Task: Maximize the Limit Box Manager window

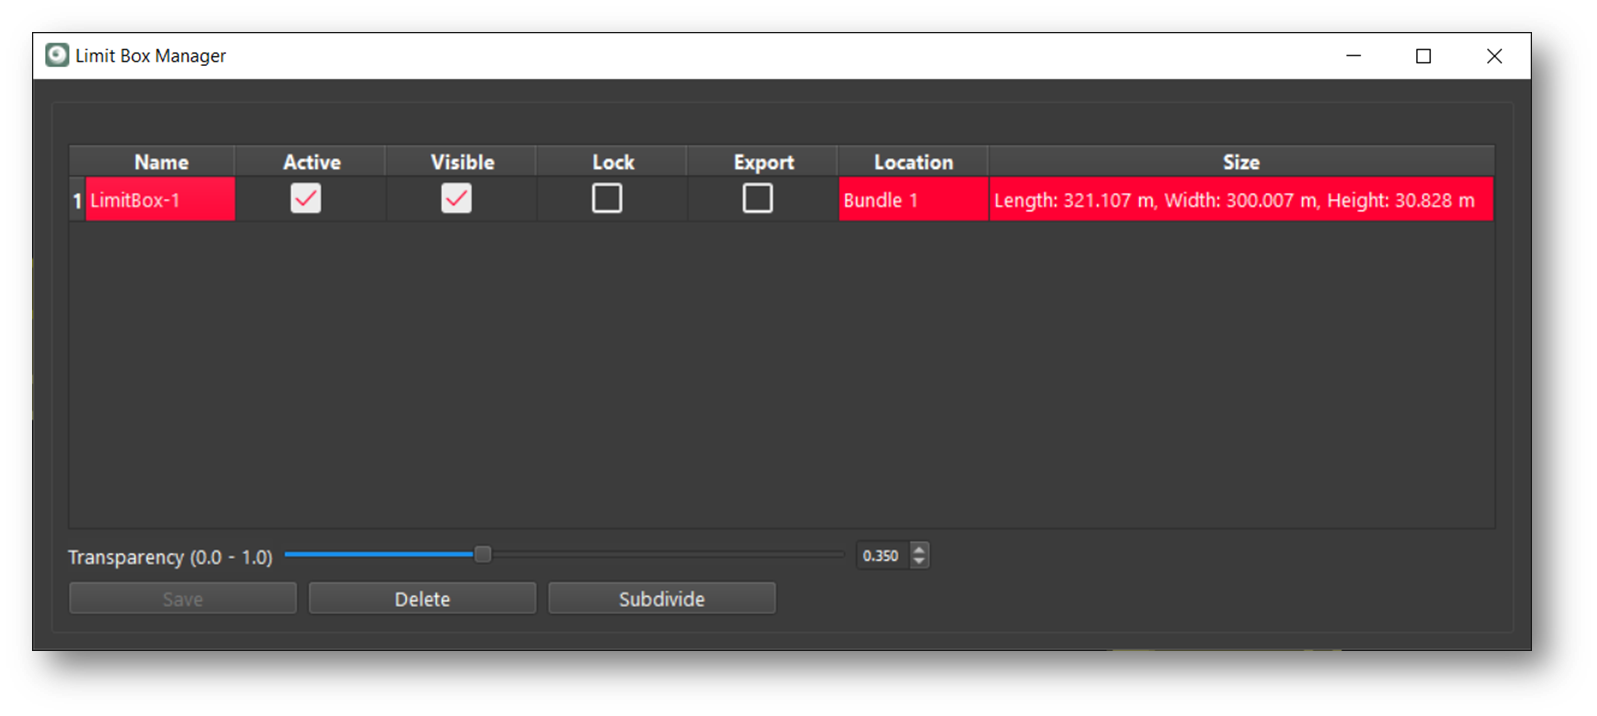Action: pos(1423,56)
